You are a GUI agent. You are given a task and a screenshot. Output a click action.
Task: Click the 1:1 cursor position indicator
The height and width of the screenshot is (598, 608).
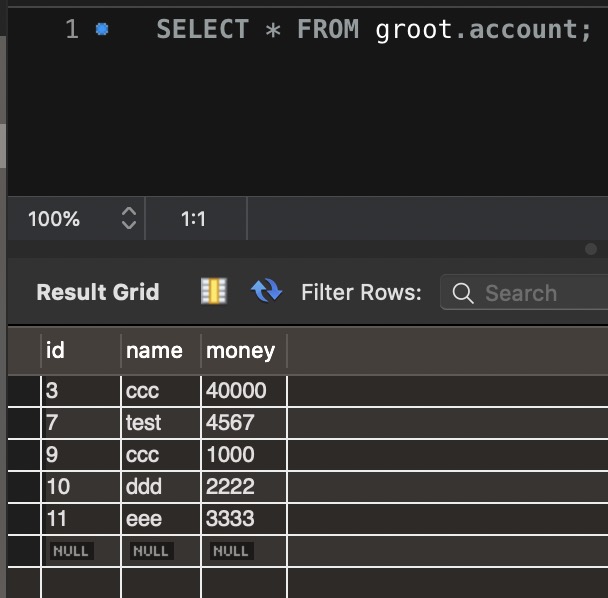194,218
